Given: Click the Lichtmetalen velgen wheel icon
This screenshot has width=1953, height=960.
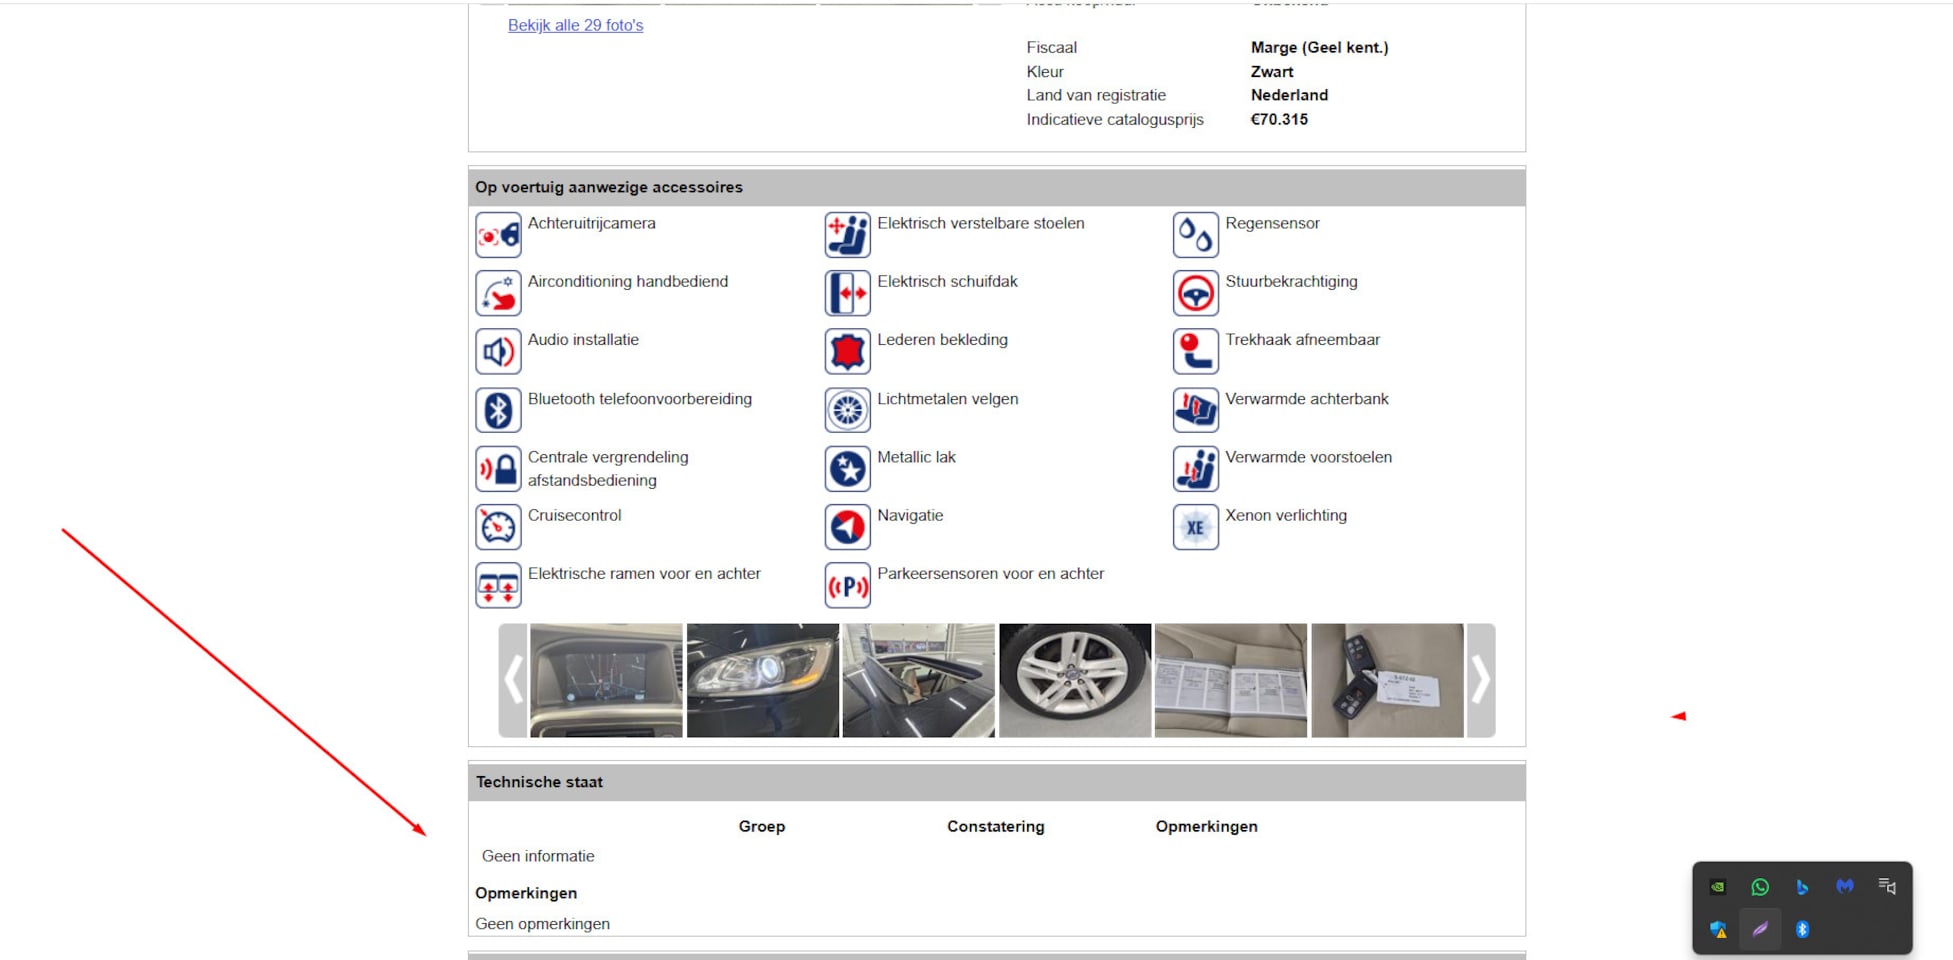Looking at the screenshot, I should [847, 410].
